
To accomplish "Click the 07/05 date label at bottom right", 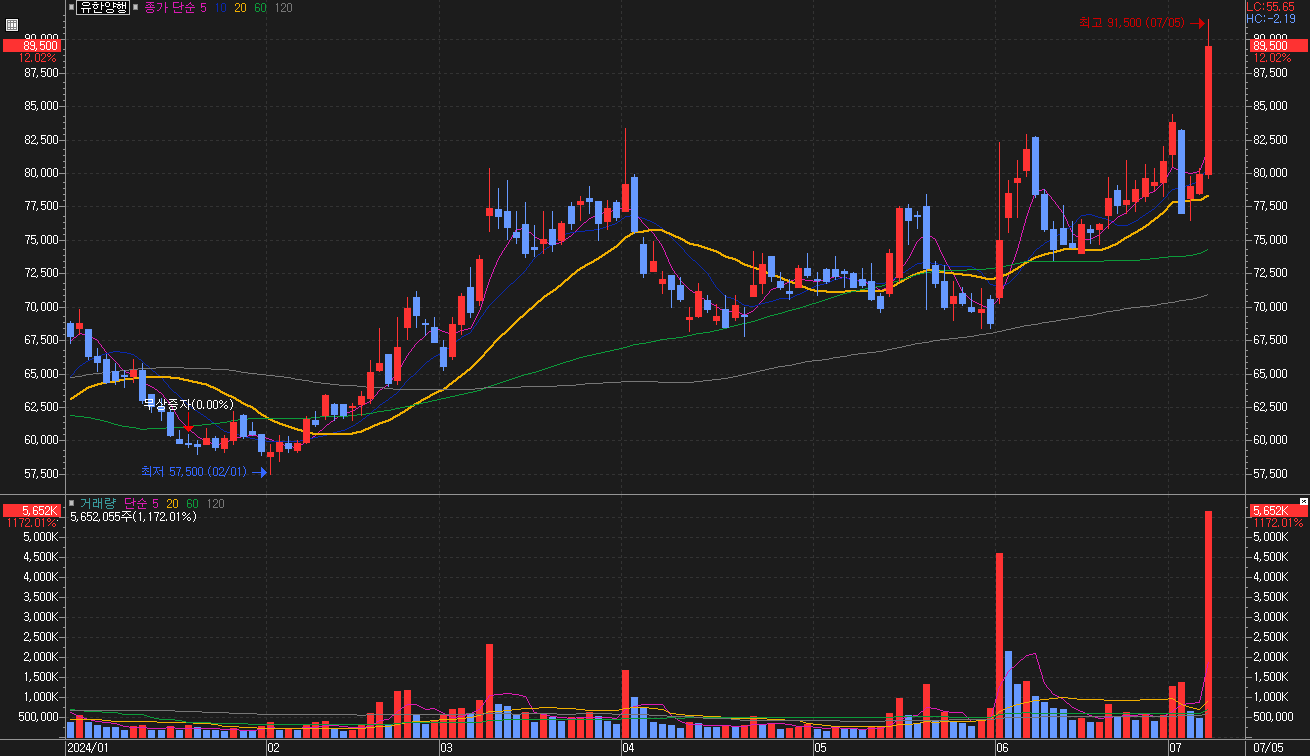I will click(1268, 747).
